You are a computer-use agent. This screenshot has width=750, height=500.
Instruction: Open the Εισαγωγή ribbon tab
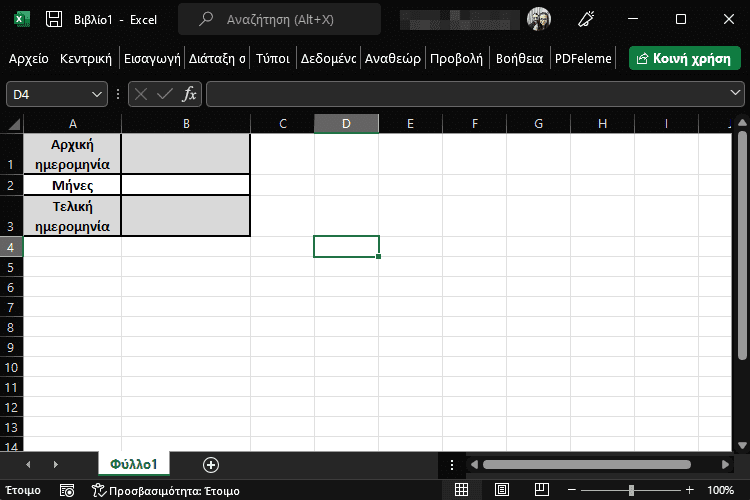coord(151,59)
